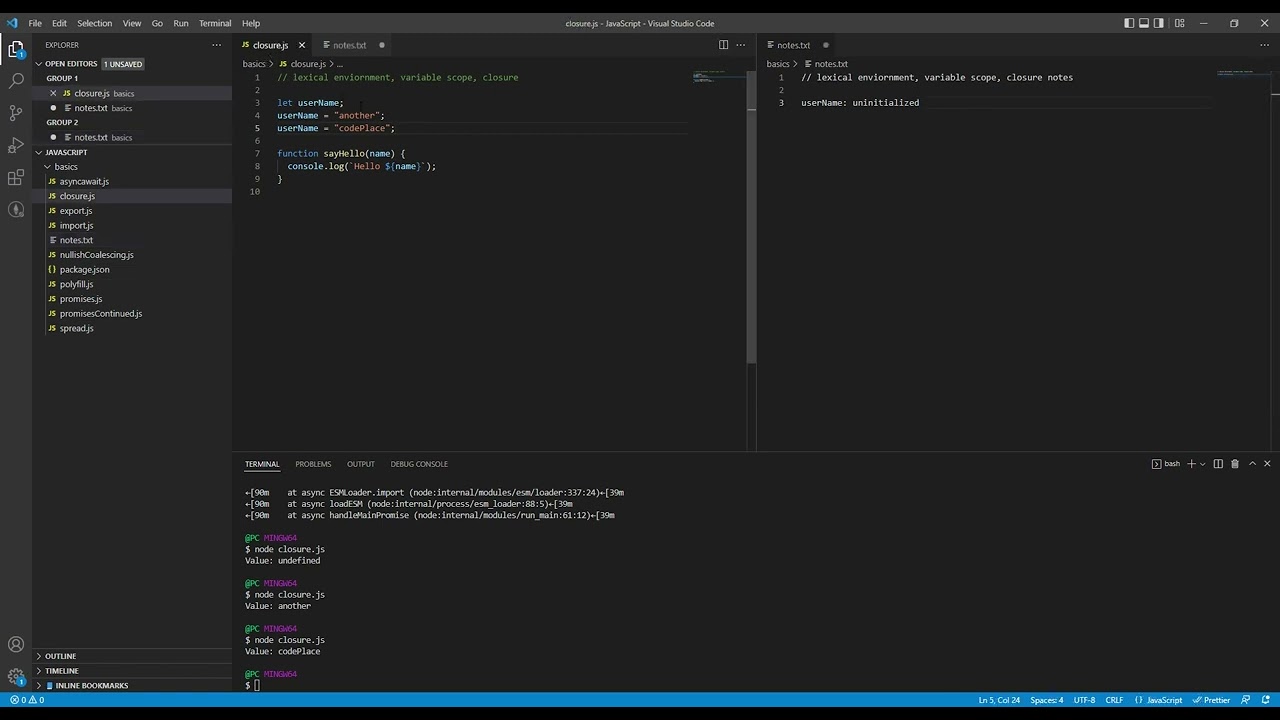
Task: Change UTF-8 file encoding
Action: (1084, 700)
